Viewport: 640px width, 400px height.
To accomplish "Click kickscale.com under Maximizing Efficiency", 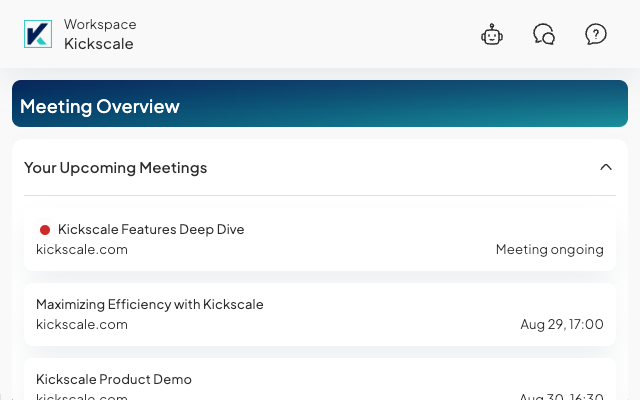I will coord(82,324).
